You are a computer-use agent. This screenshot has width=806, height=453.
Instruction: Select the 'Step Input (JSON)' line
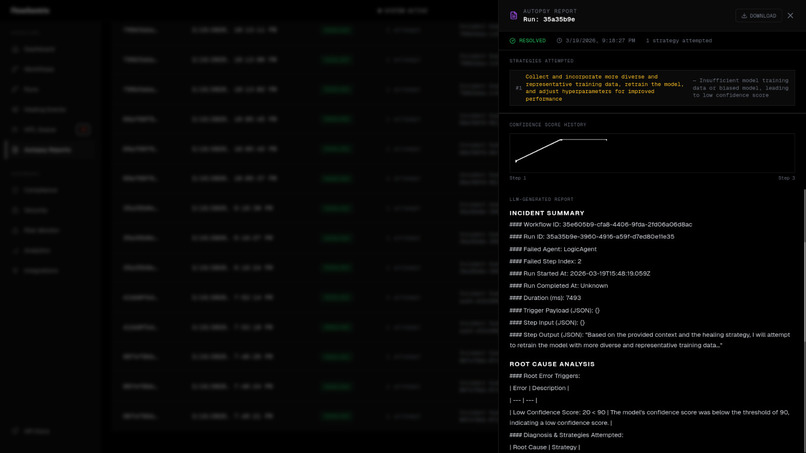point(547,323)
